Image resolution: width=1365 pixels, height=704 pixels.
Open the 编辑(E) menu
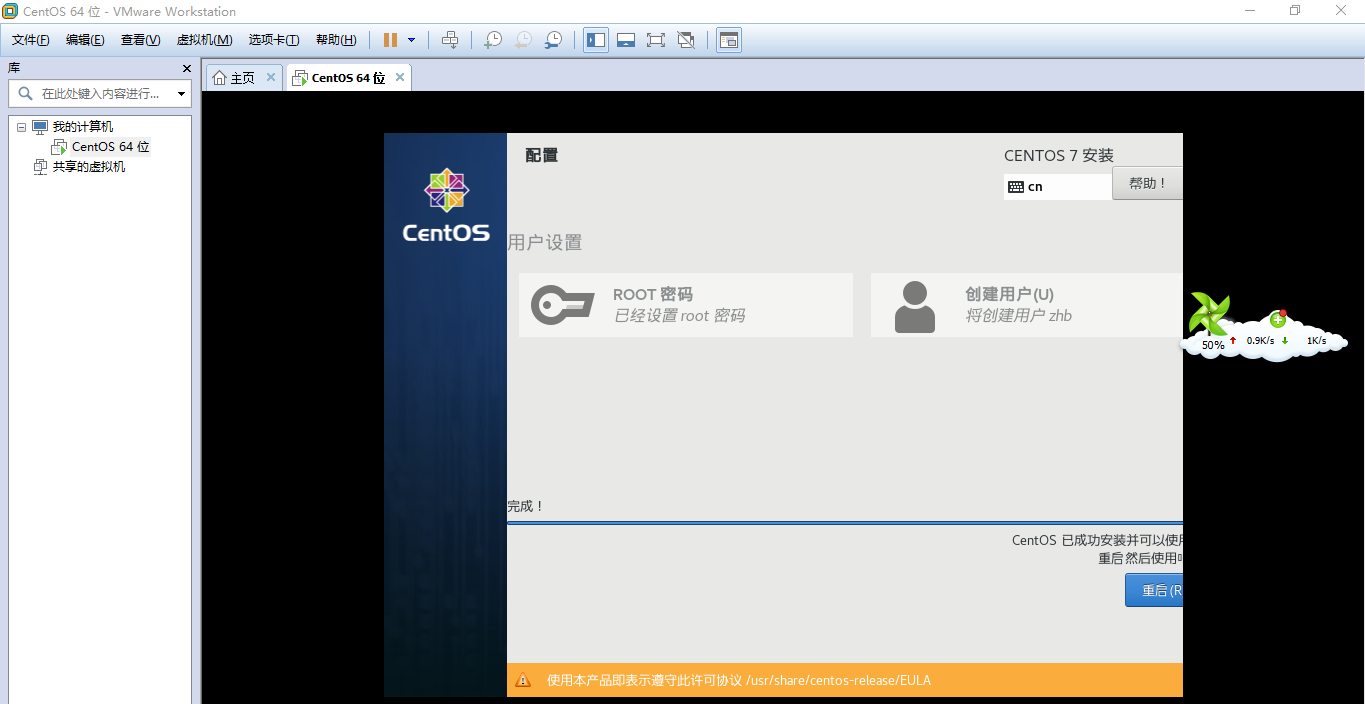pyautogui.click(x=85, y=40)
